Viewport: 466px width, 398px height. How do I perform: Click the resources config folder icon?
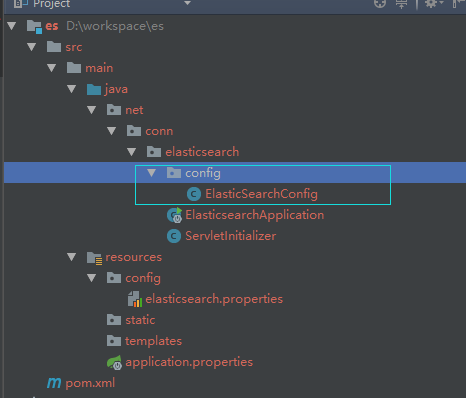(x=114, y=278)
